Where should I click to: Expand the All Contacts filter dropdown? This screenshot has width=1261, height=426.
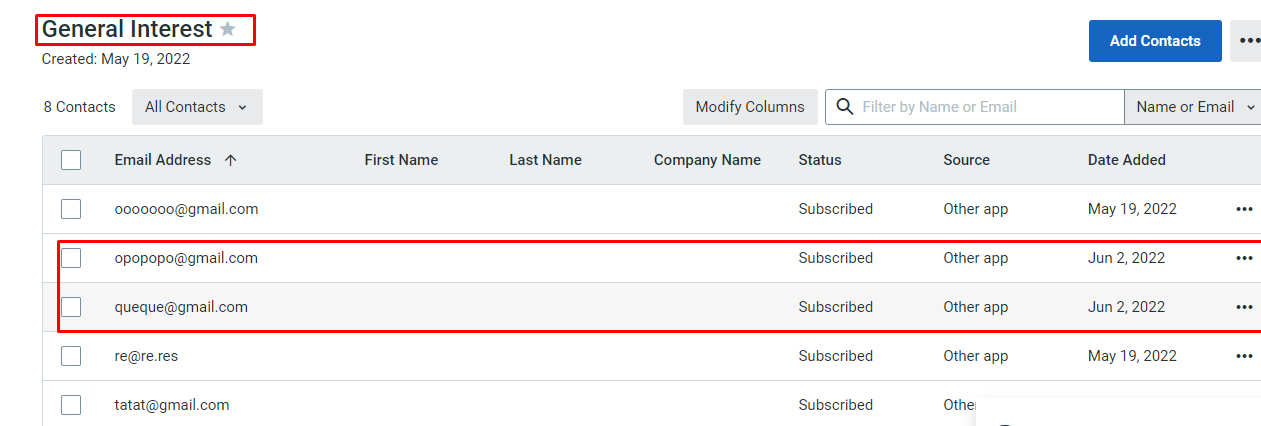[197, 107]
